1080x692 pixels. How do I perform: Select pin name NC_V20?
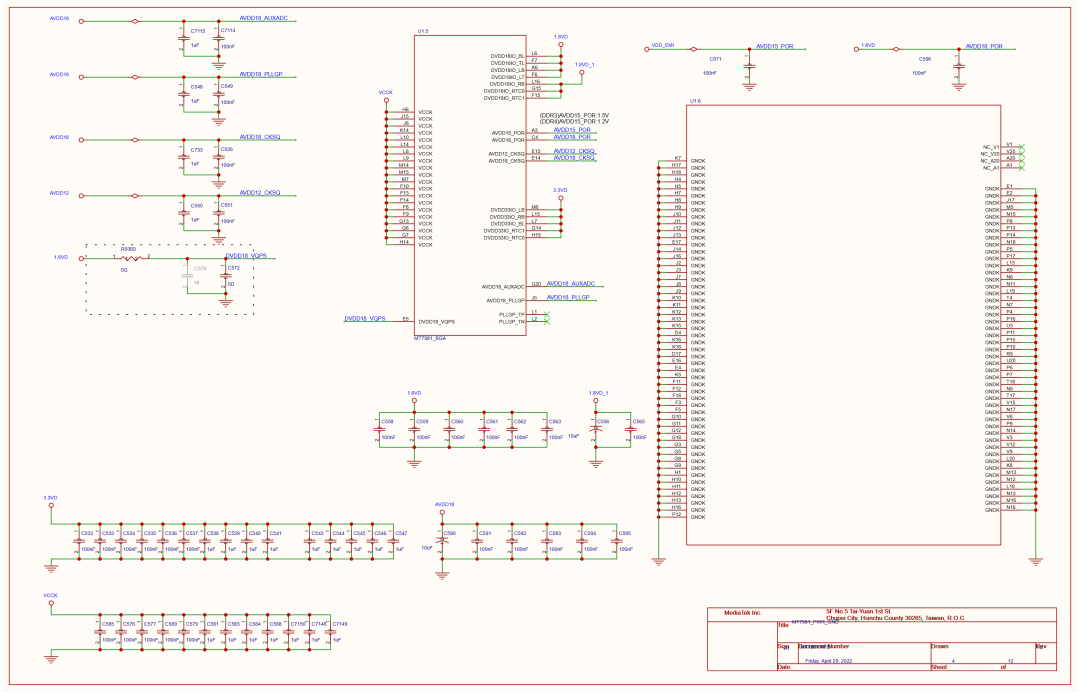[x=990, y=154]
